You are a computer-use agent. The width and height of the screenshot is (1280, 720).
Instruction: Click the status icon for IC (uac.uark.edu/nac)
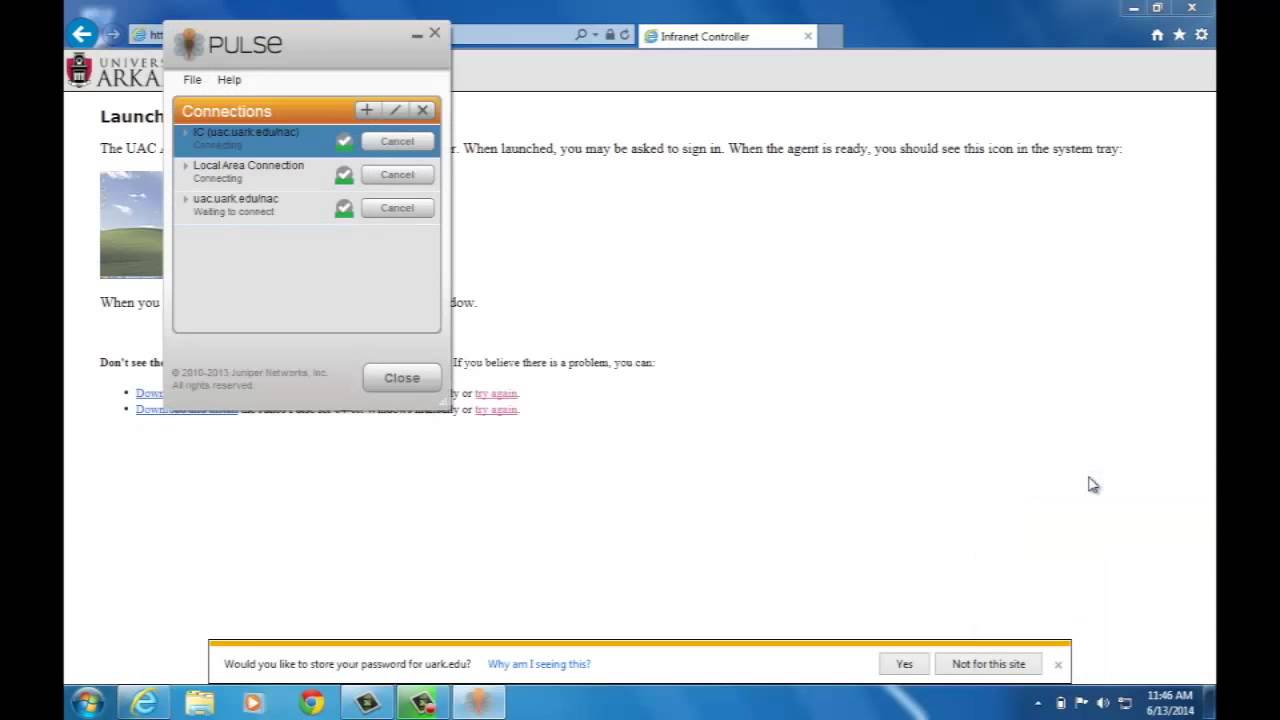pyautogui.click(x=344, y=141)
